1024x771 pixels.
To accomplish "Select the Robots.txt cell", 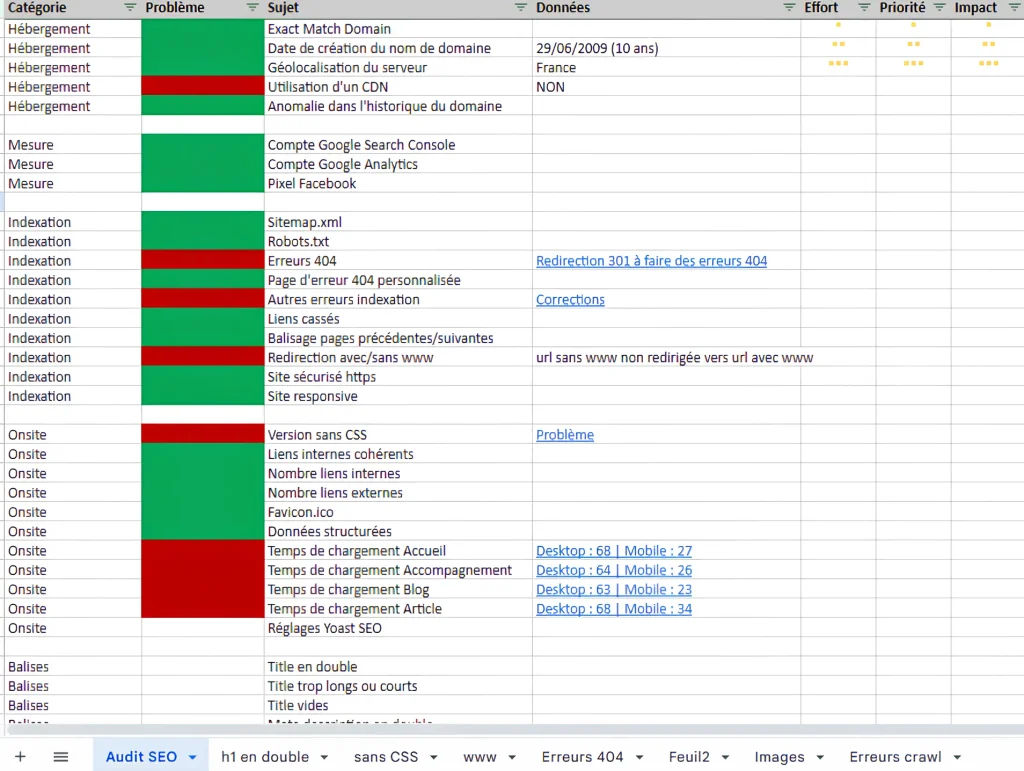I will click(x=398, y=242).
